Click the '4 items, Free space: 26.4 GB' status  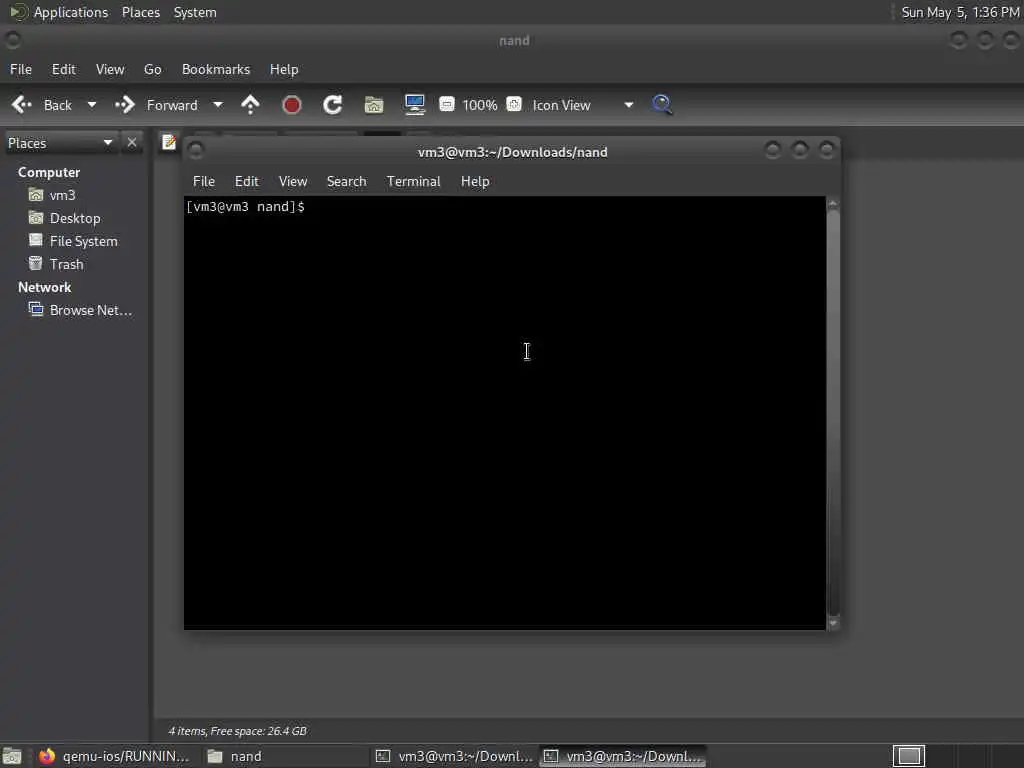click(x=237, y=731)
